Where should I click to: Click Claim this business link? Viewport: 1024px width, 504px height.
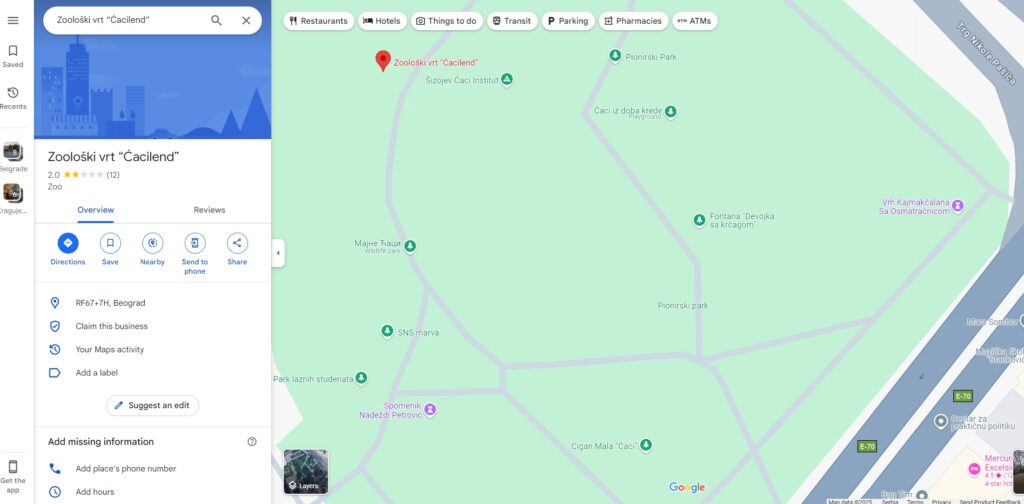pos(111,326)
